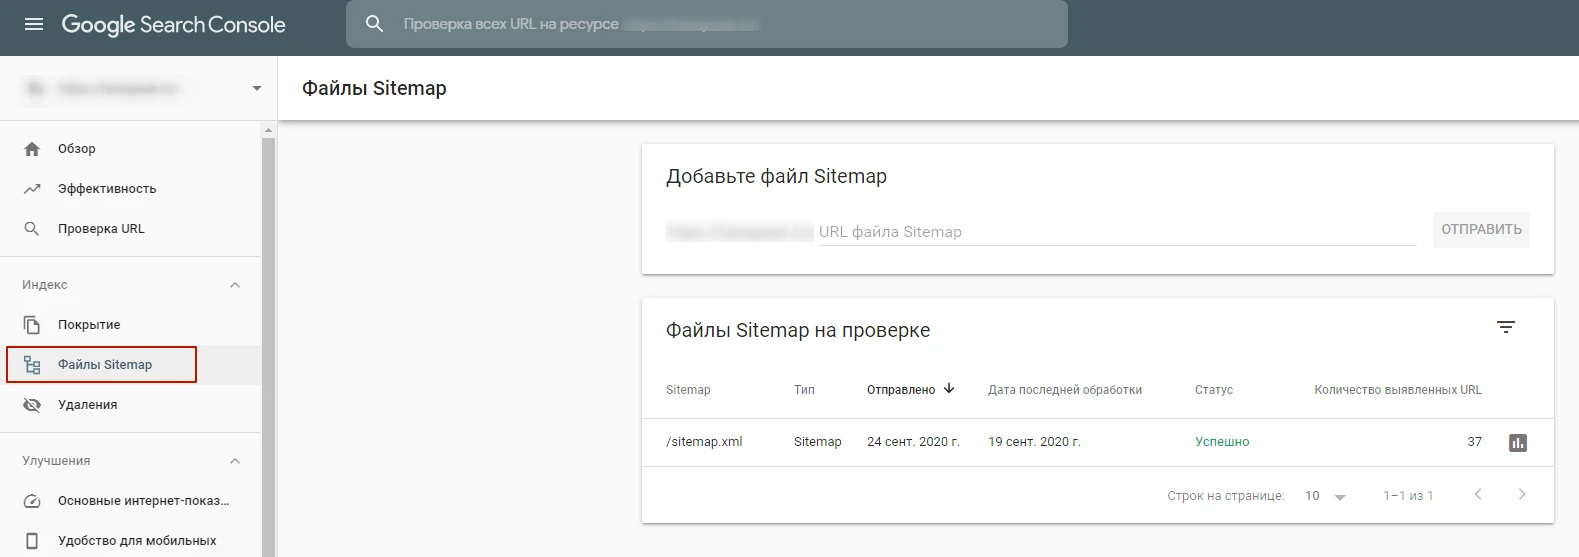Open the /sitemap.xml row
1579x557 pixels.
(704, 442)
